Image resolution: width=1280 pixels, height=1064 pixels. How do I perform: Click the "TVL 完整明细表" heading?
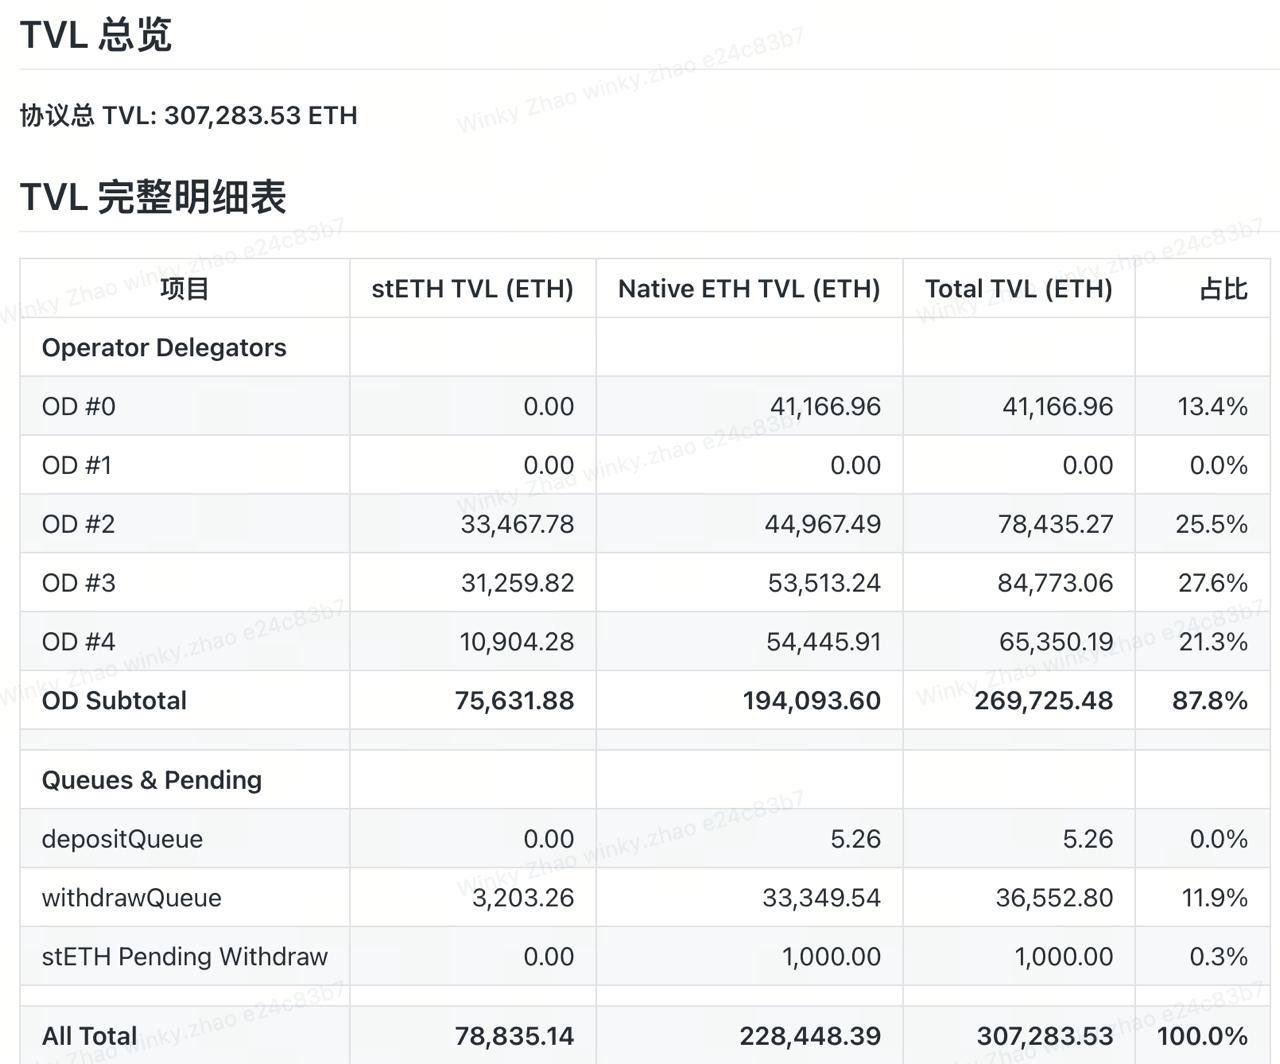[153, 197]
